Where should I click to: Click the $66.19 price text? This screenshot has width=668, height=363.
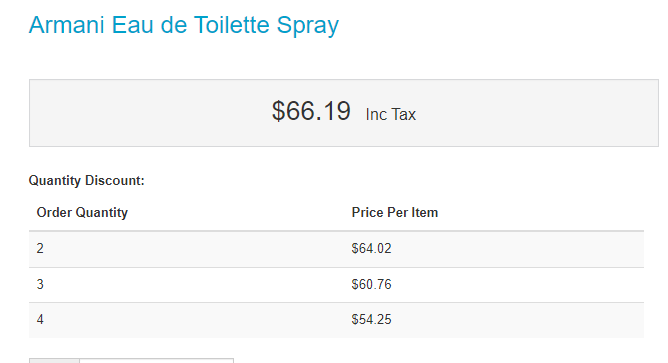pos(311,111)
